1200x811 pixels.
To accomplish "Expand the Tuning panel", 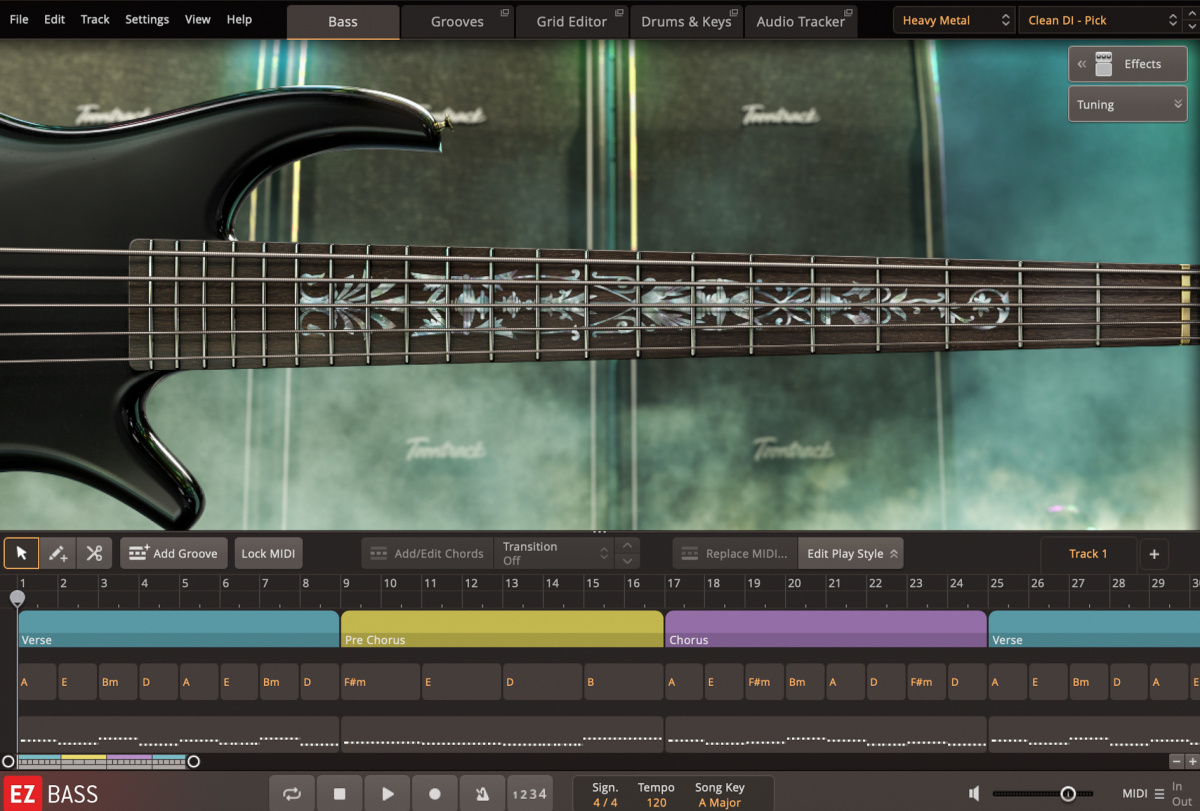I will point(1127,103).
